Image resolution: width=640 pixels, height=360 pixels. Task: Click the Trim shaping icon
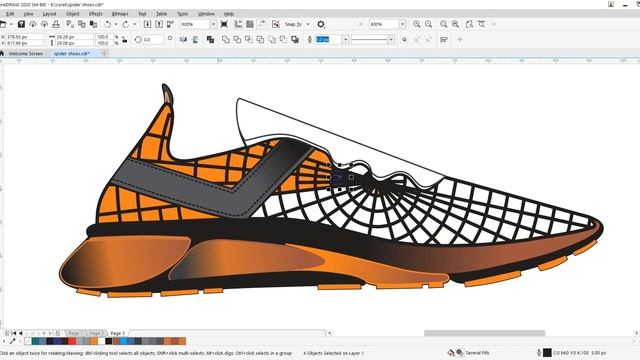(237, 40)
